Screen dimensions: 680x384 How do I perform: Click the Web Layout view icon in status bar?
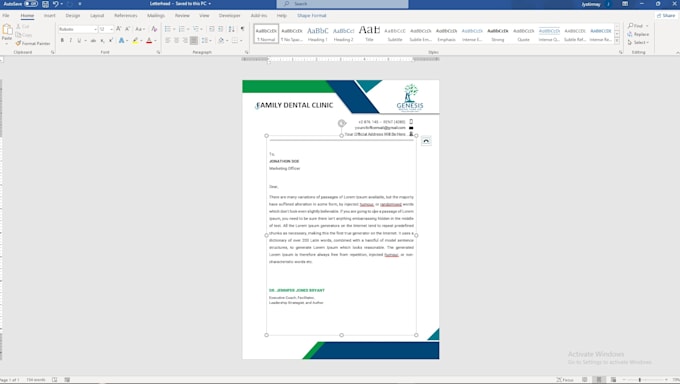coord(613,380)
